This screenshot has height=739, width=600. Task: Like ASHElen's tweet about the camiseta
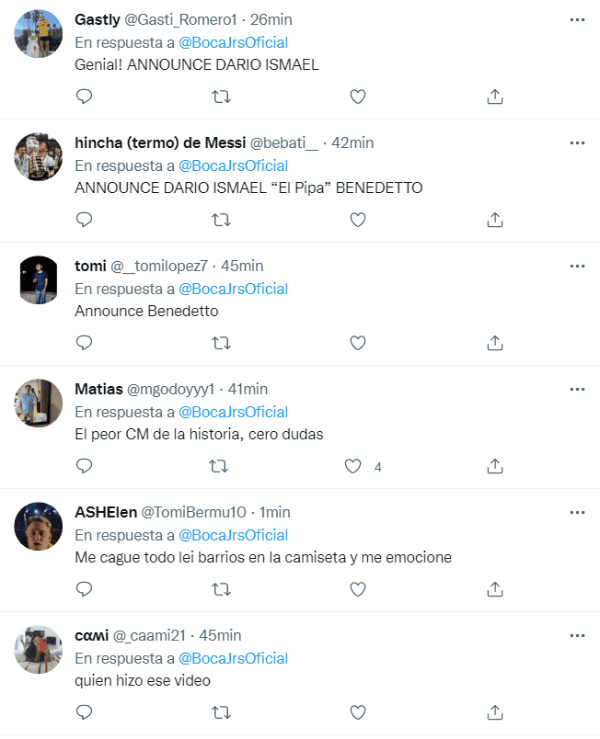[x=357, y=589]
